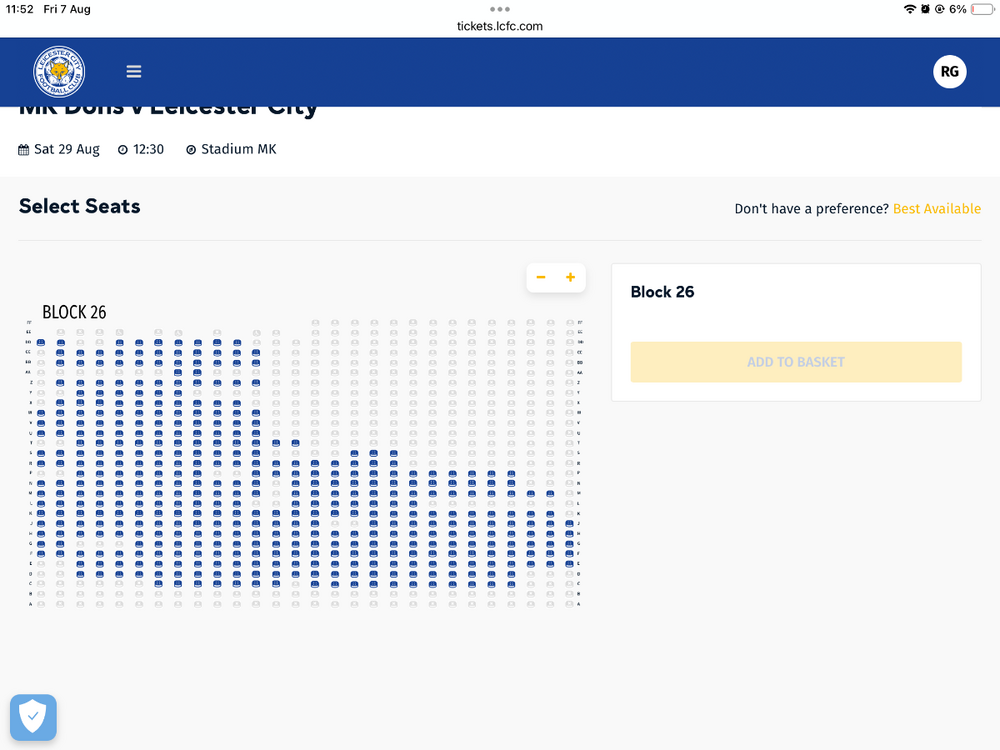
Task: Tap the tickets.lcfc.com address bar
Action: pos(500,26)
